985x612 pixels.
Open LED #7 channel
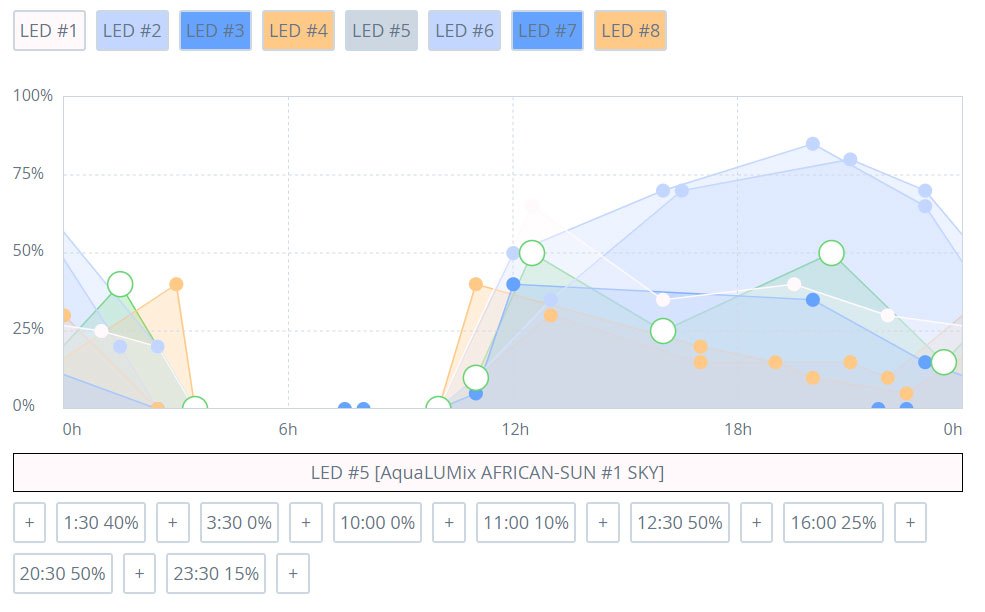pyautogui.click(x=547, y=30)
